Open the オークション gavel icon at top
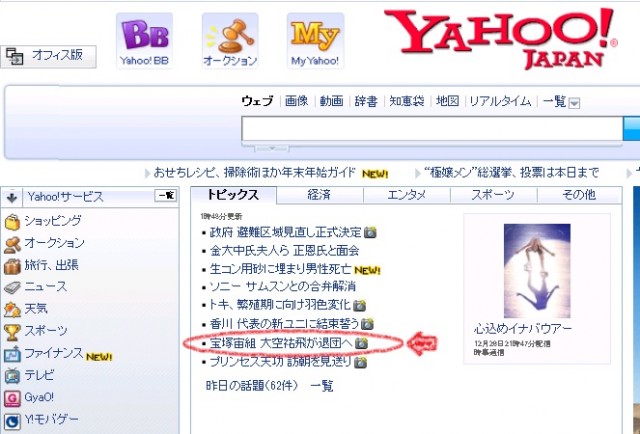This screenshot has width=640, height=434. [x=230, y=40]
